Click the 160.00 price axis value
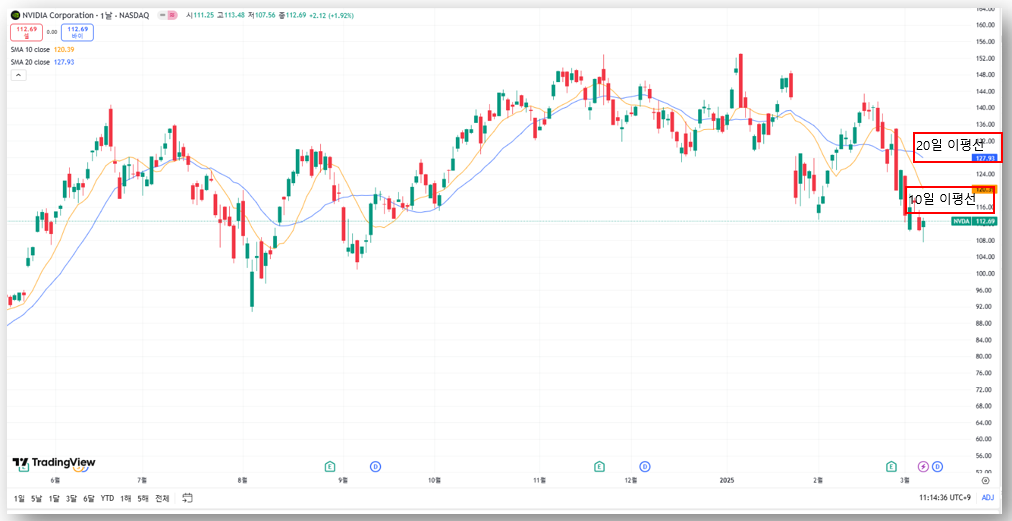This screenshot has height=521, width=1012. 984,25
